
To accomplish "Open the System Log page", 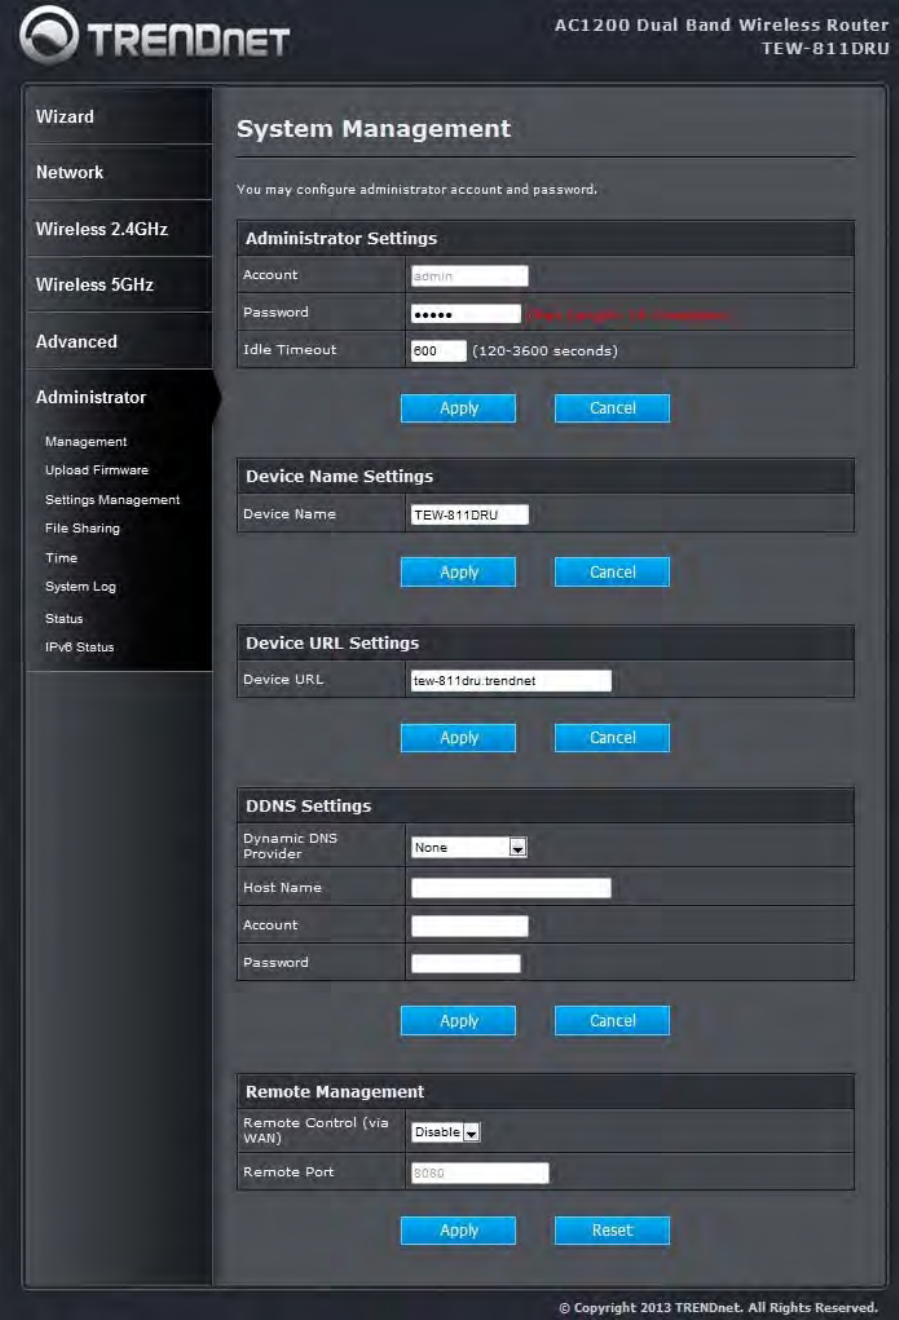I will pos(81,587).
